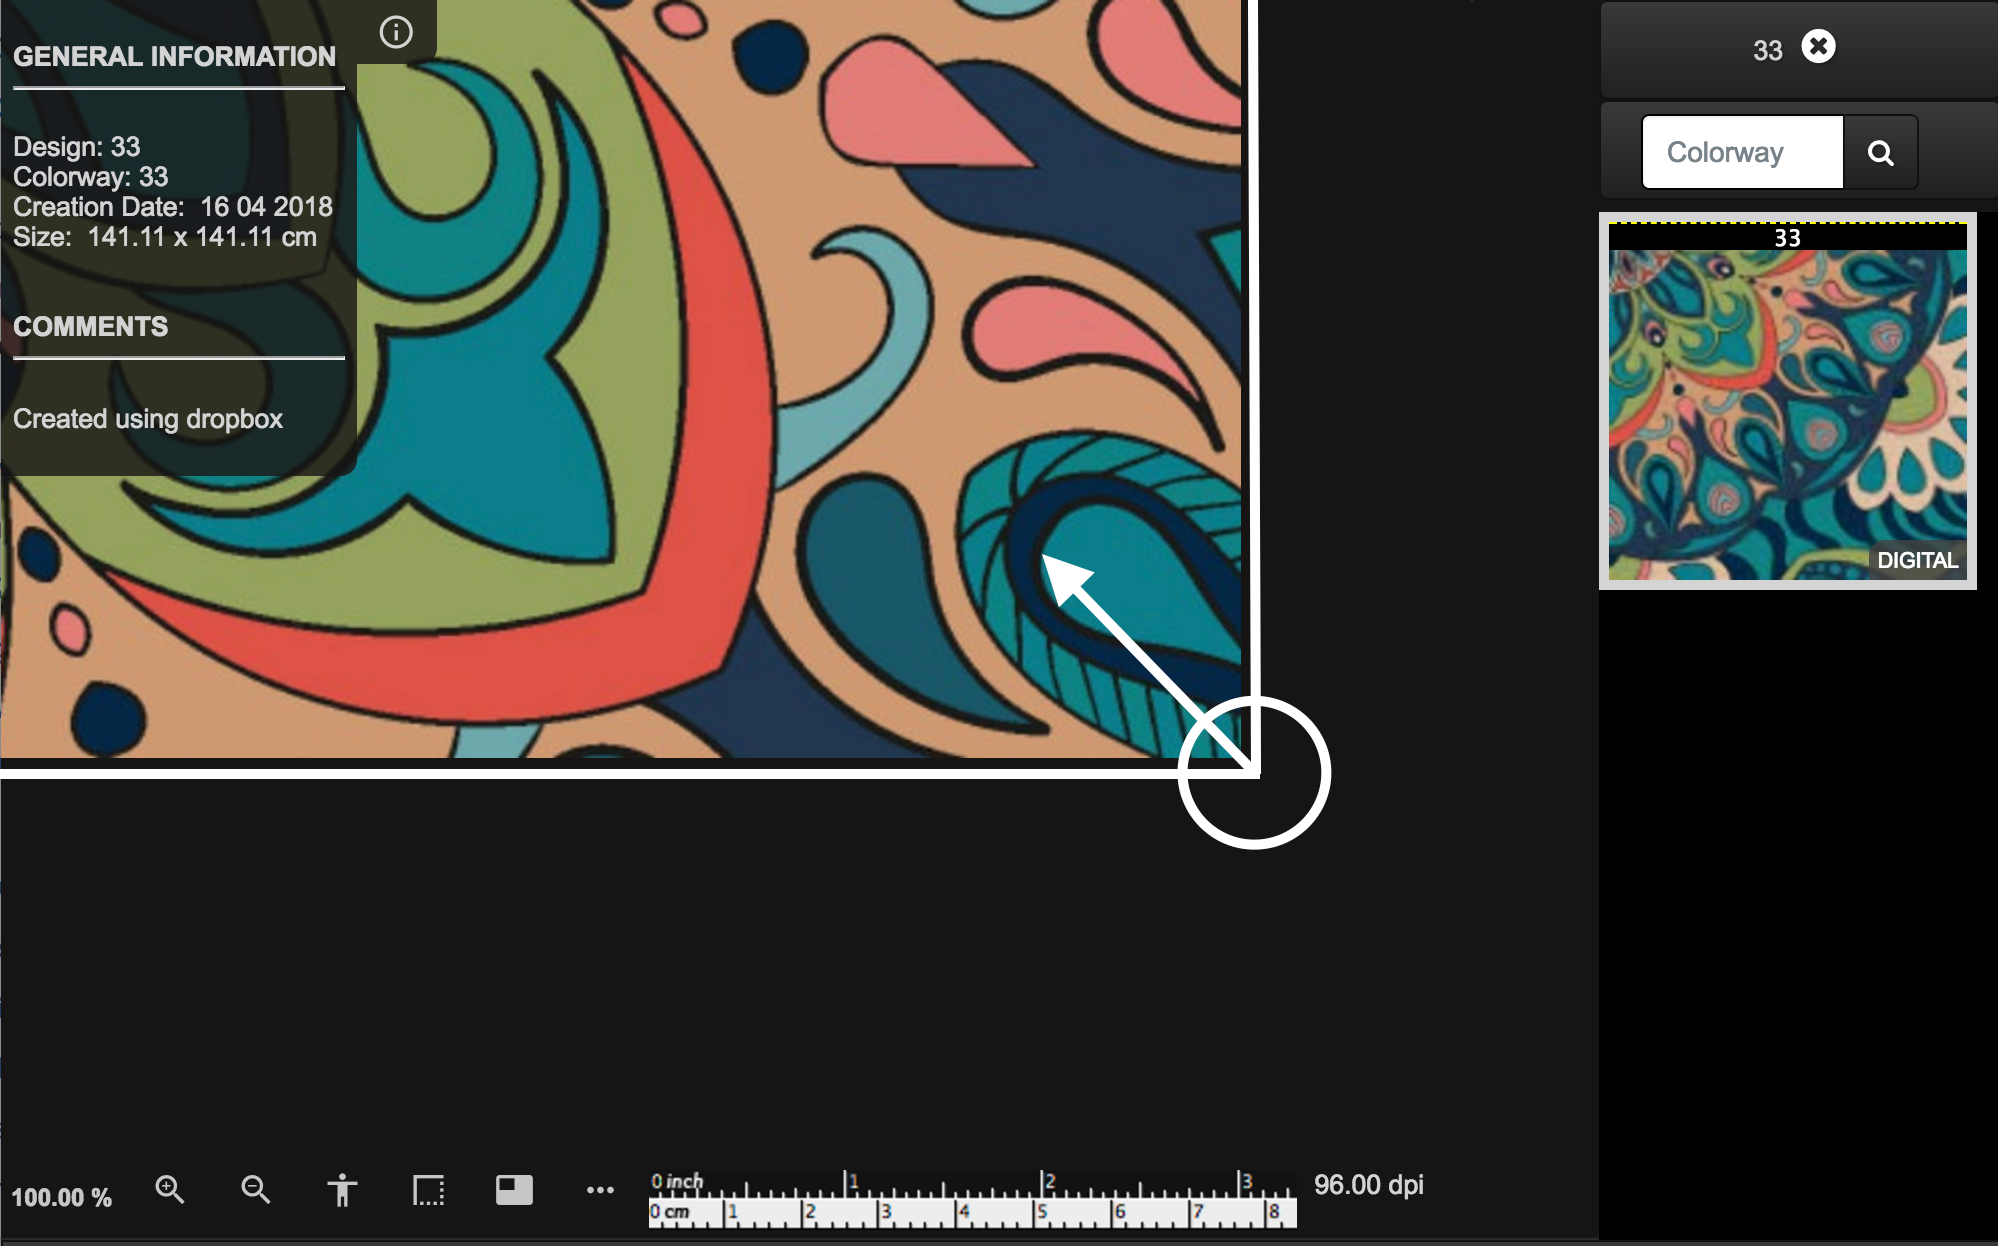Image resolution: width=1998 pixels, height=1246 pixels.
Task: Click the human figure scale icon
Action: pyautogui.click(x=342, y=1190)
